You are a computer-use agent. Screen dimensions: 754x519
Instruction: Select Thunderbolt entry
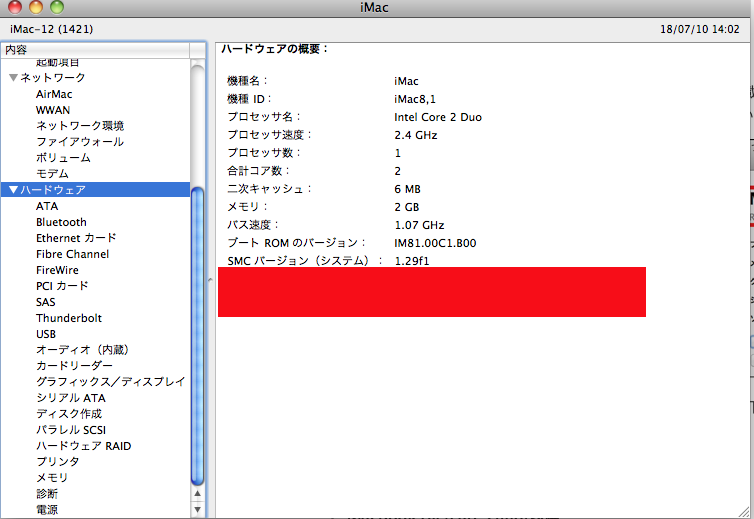(x=69, y=317)
